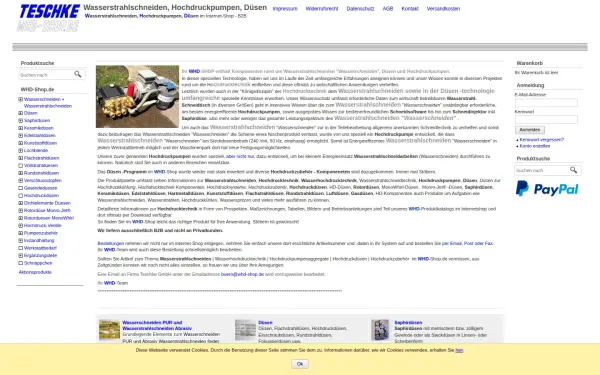Focus the Kennwort password field
This screenshot has width=600, height=375.
(x=546, y=119)
